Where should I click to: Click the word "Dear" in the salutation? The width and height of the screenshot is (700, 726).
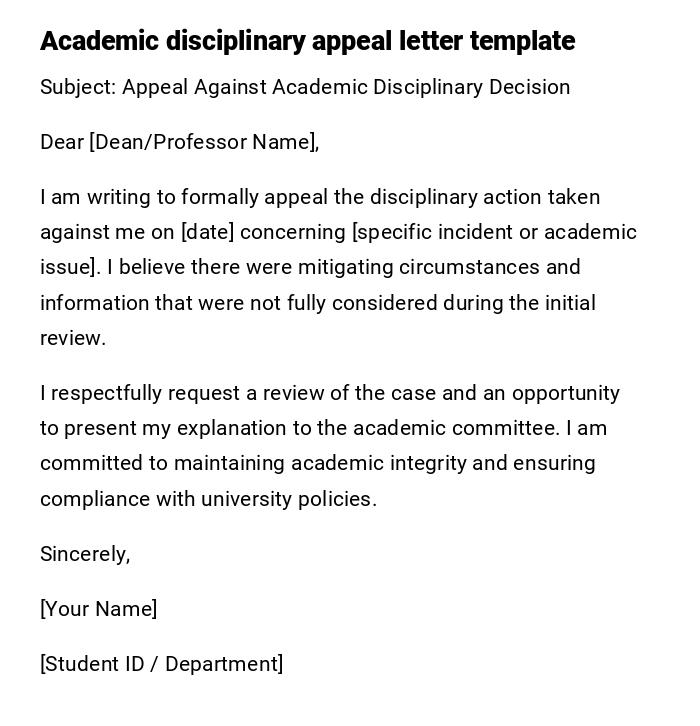62,142
